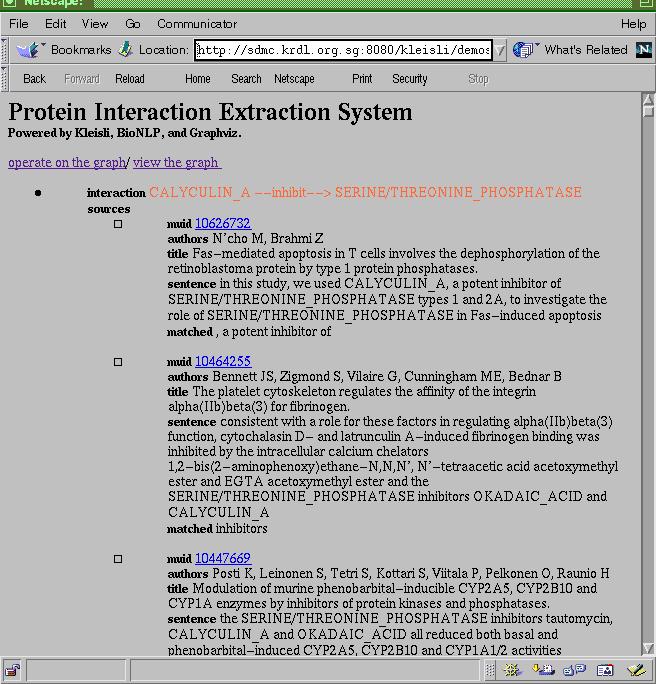Click the Netscape N logo
Screen dimensions: 656x684
644,50
